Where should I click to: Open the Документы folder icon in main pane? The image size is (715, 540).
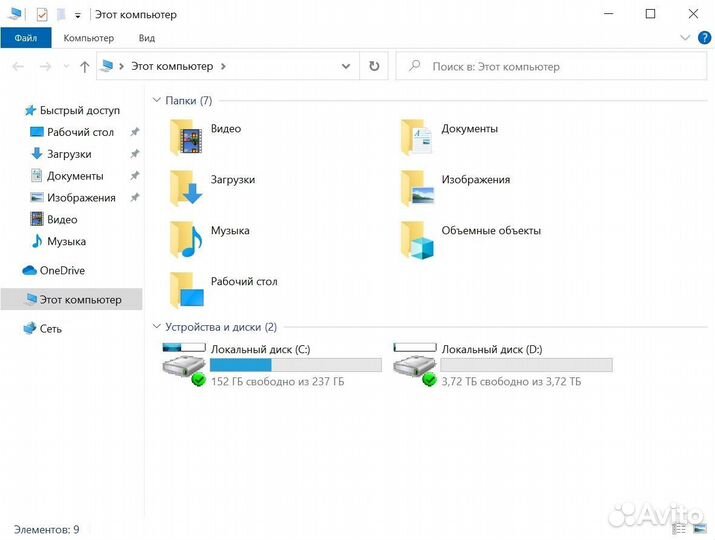417,137
